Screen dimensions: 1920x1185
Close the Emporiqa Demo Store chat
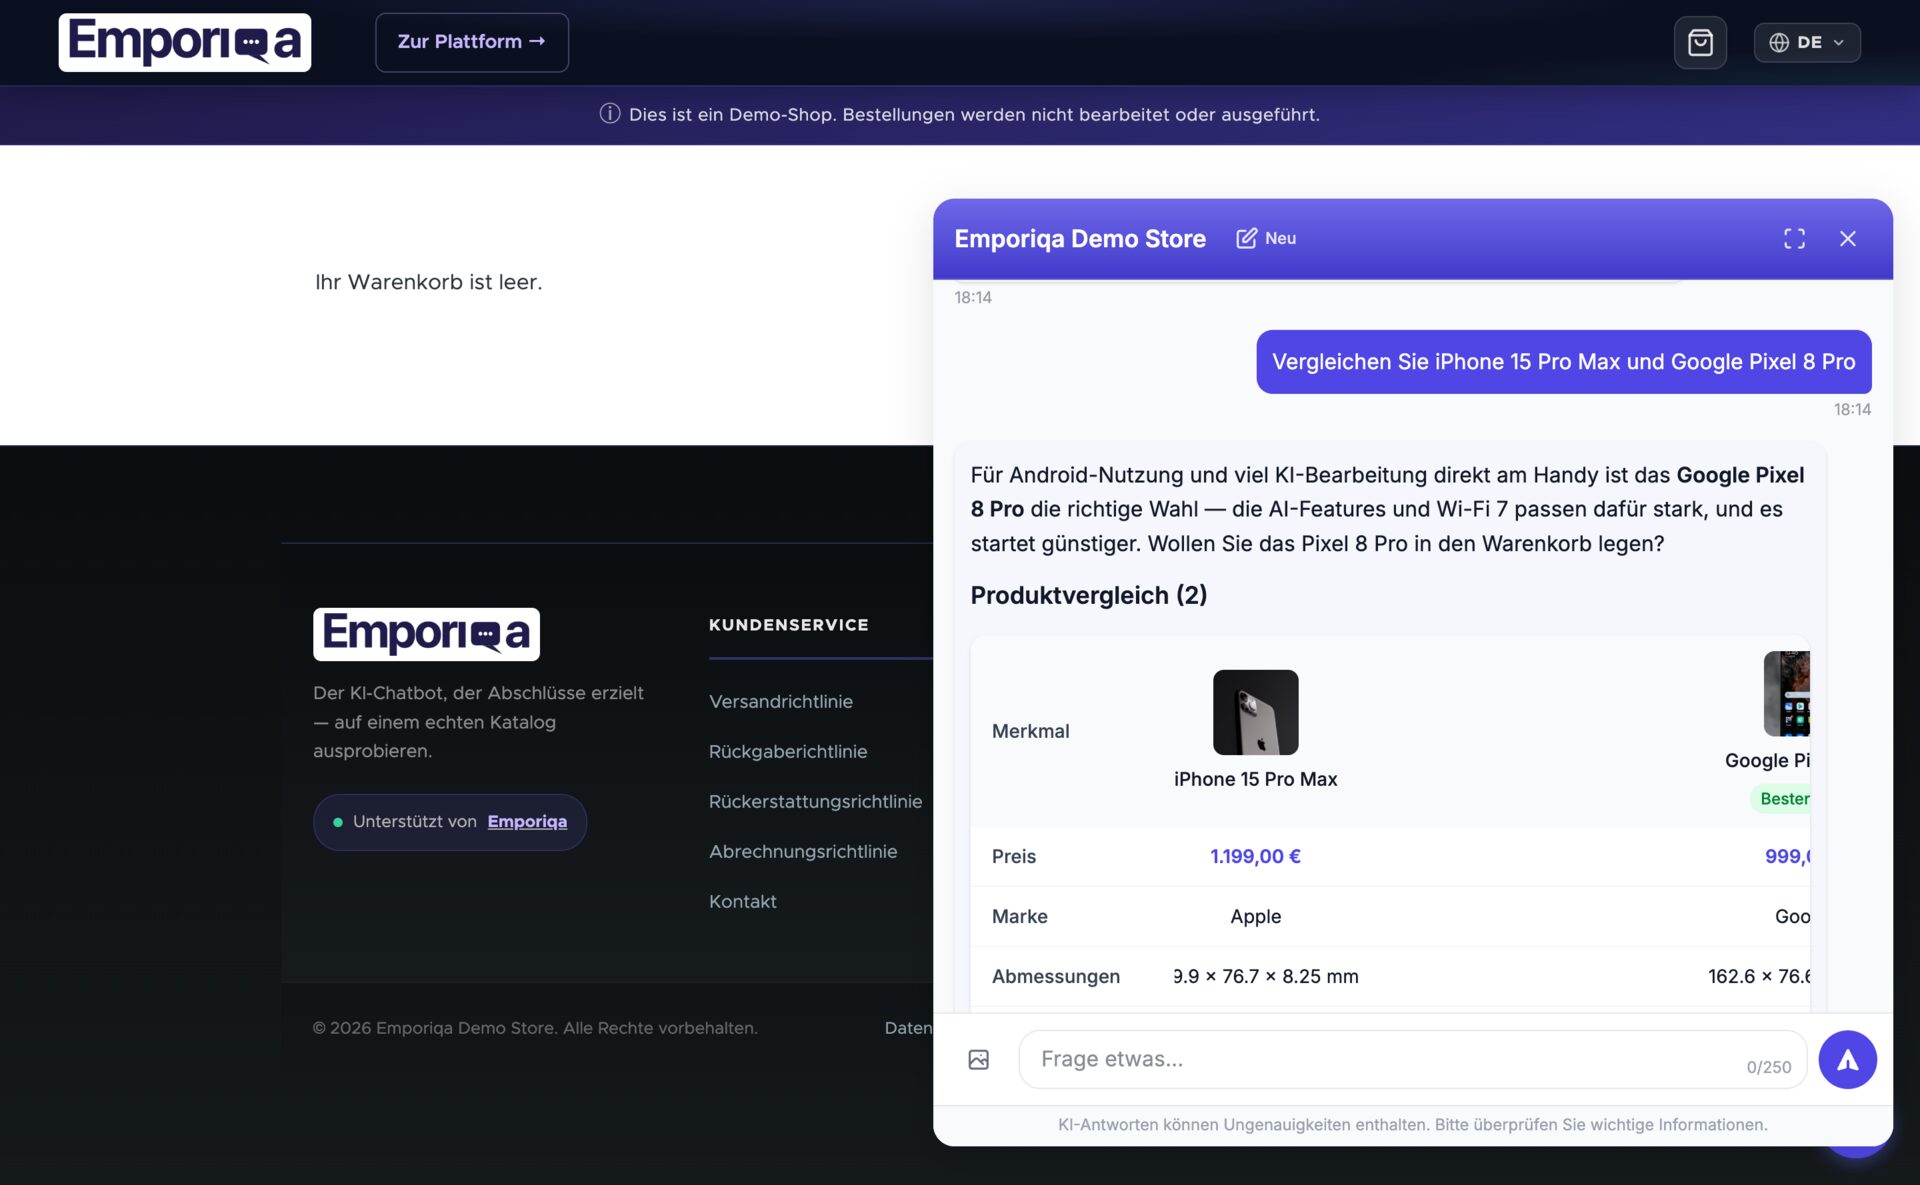pyautogui.click(x=1847, y=238)
